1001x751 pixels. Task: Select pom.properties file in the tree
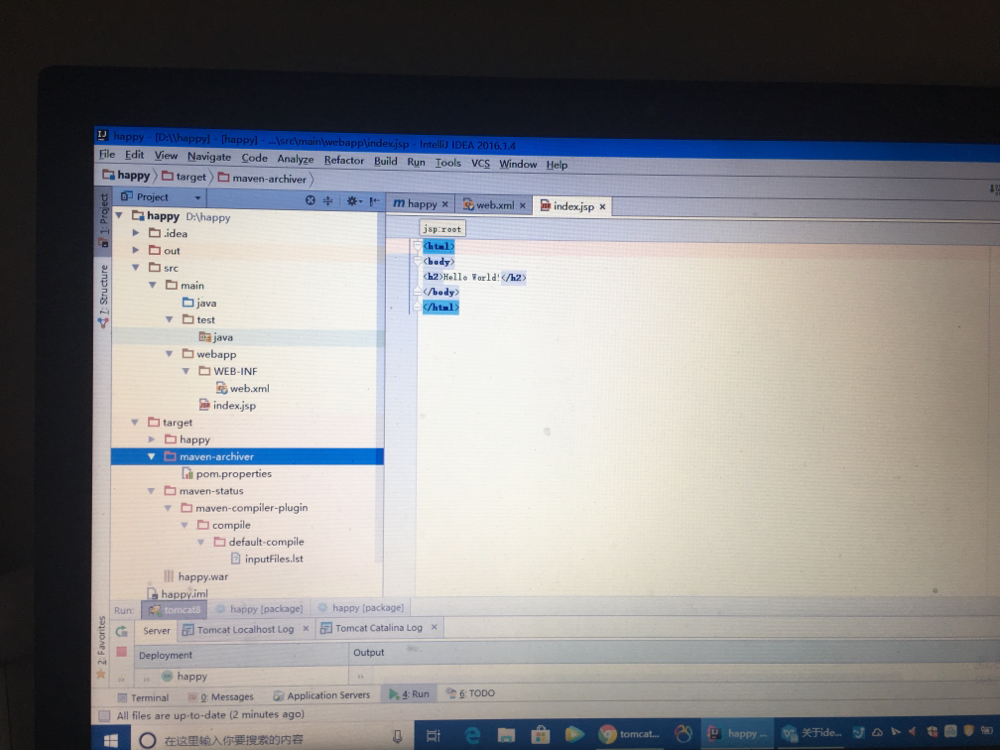[x=227, y=474]
